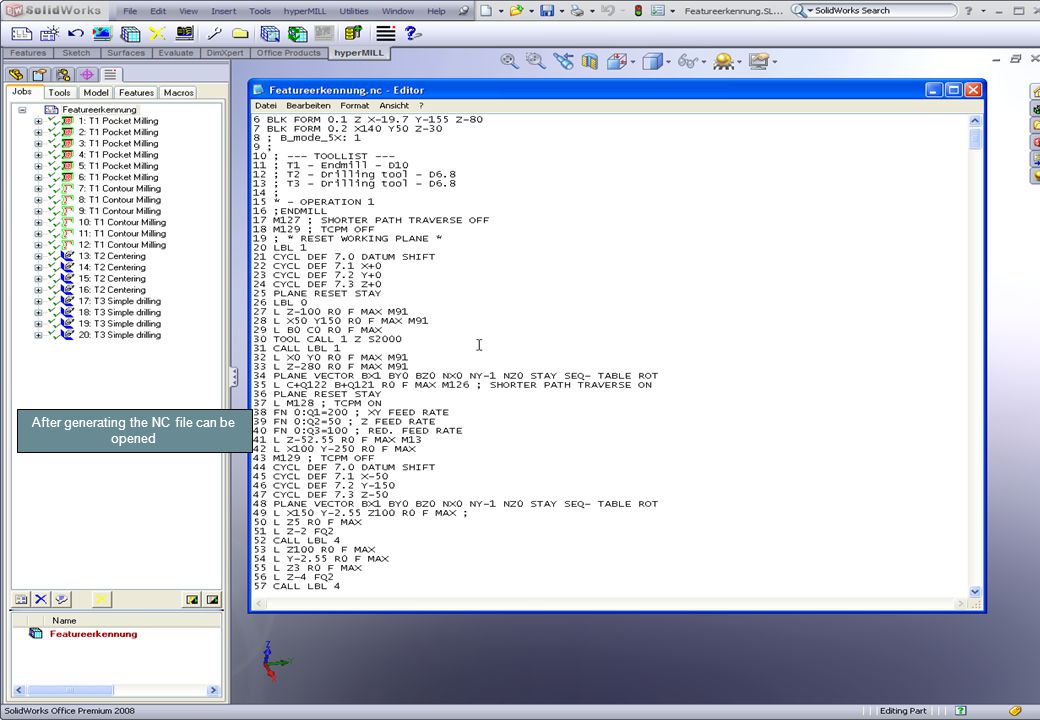1040x720 pixels.
Task: Click the Hide/Show Items glasses icon
Action: 687,62
